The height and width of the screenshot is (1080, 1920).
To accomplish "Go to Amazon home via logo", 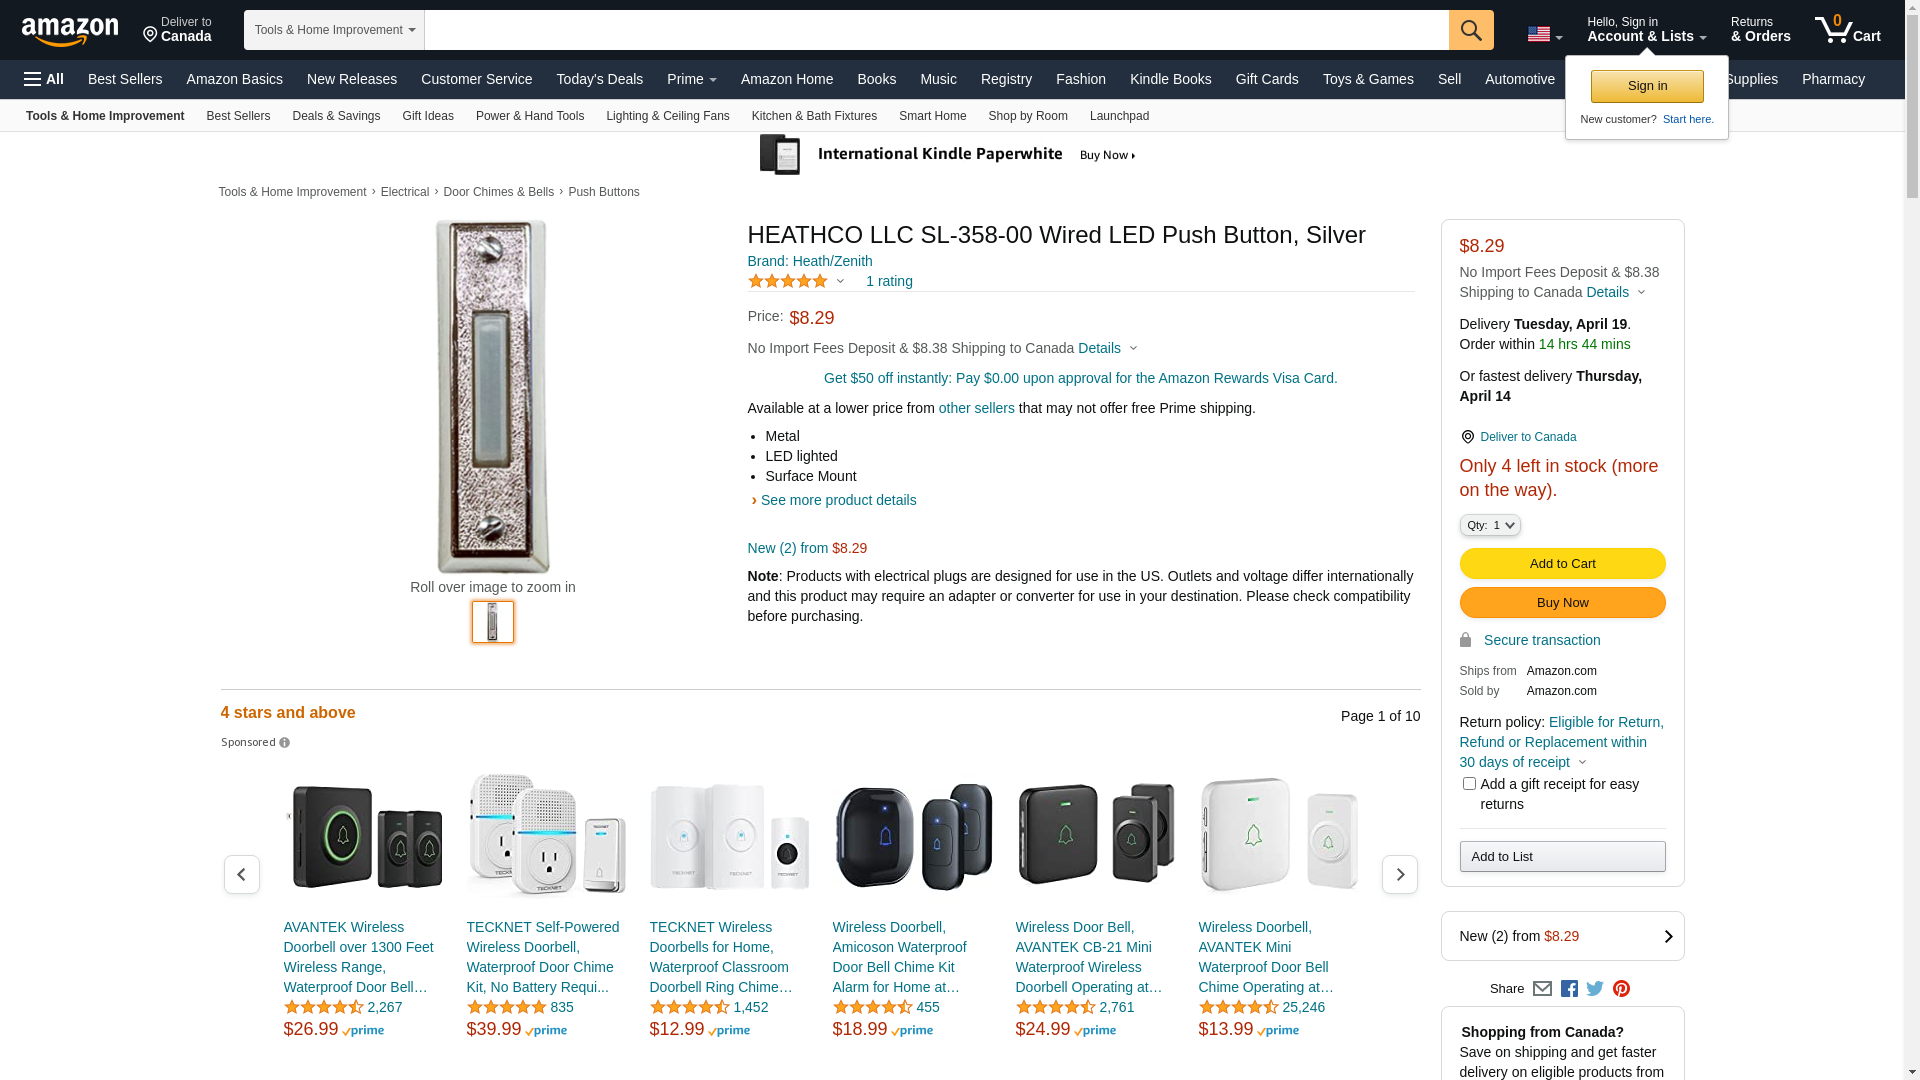I will (70, 31).
